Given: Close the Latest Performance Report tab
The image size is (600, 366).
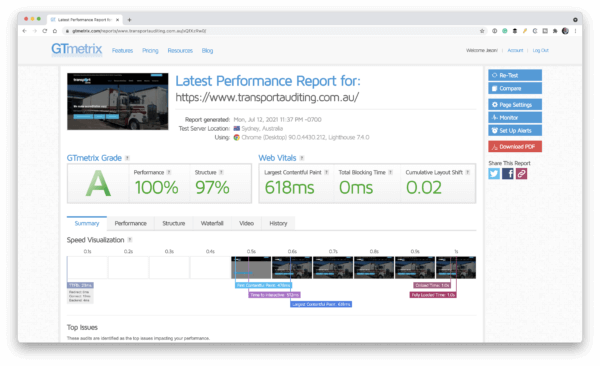Looking at the screenshot, I should [x=117, y=20].
